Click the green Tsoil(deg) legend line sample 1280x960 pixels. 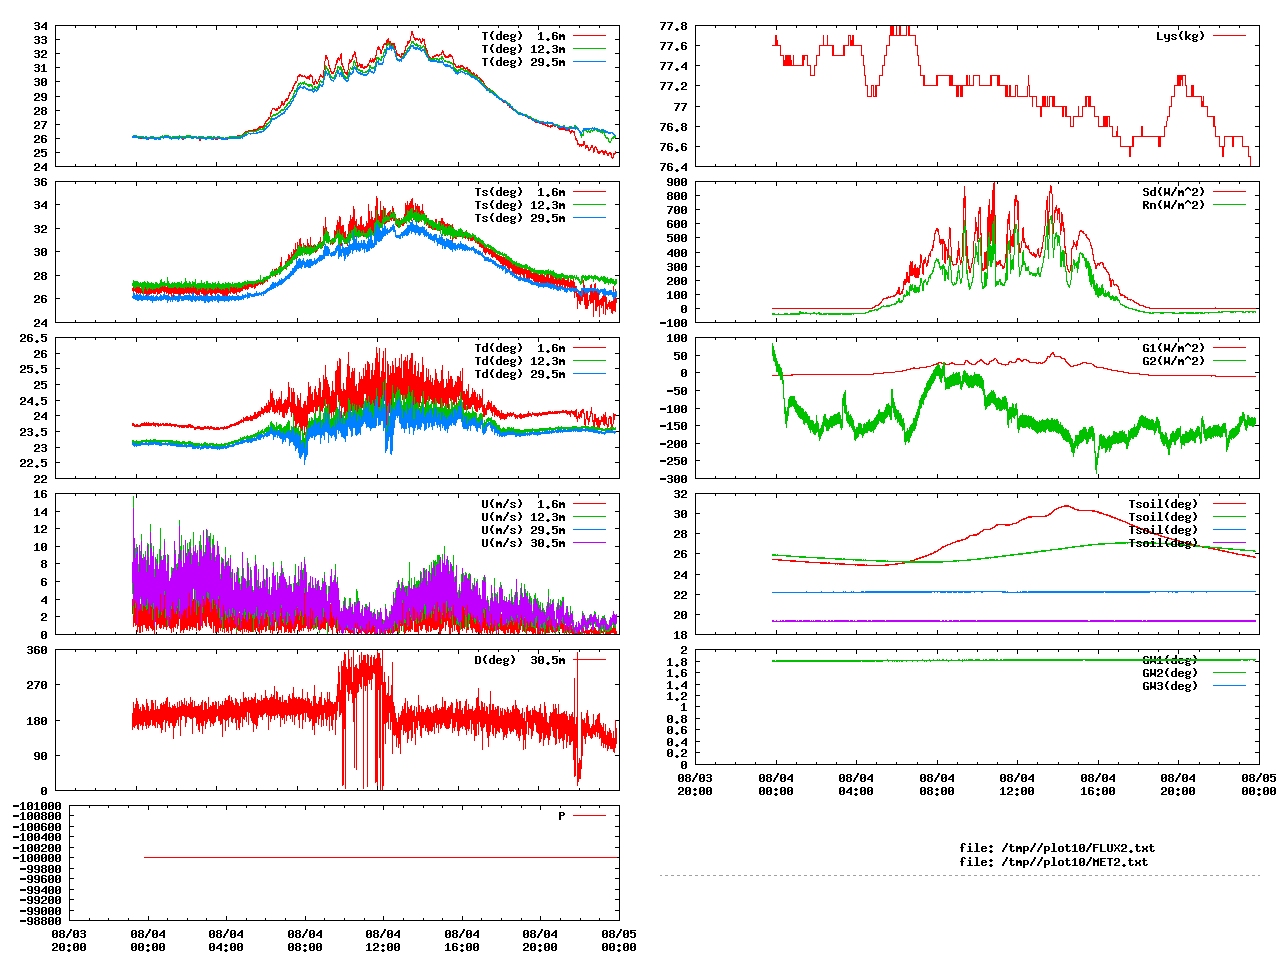(1230, 517)
